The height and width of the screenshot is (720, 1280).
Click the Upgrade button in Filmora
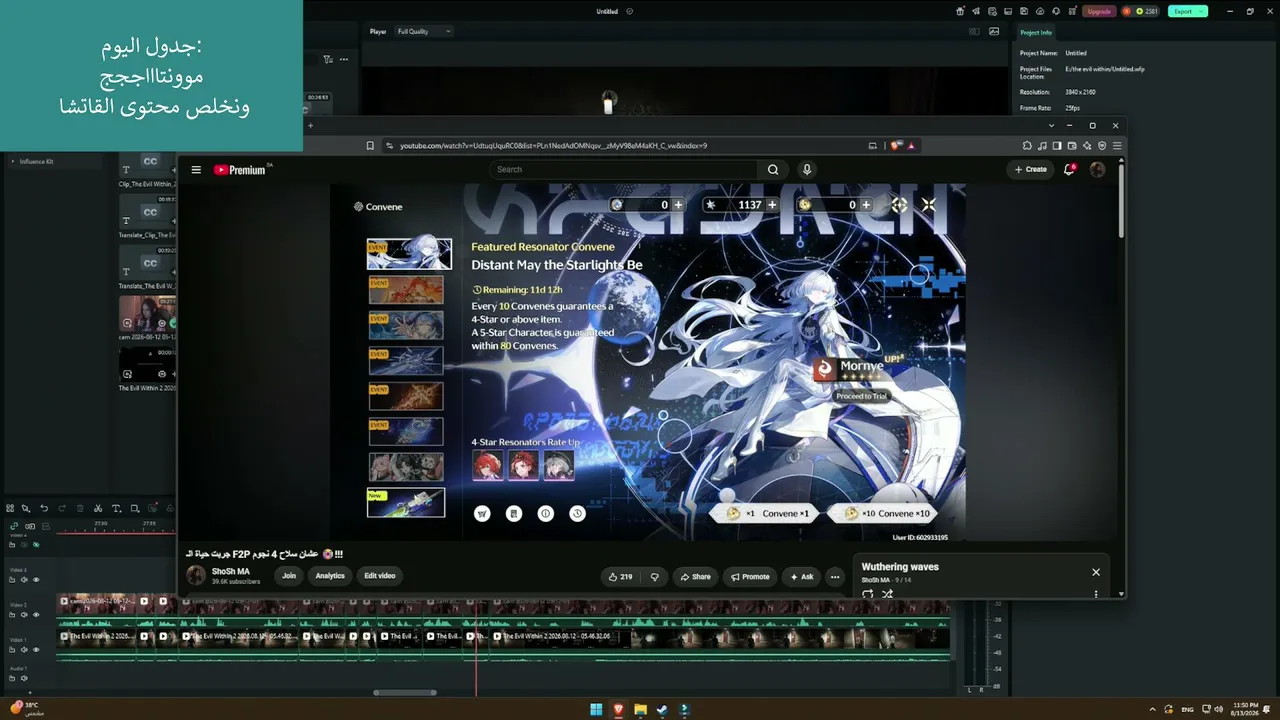click(x=1099, y=11)
